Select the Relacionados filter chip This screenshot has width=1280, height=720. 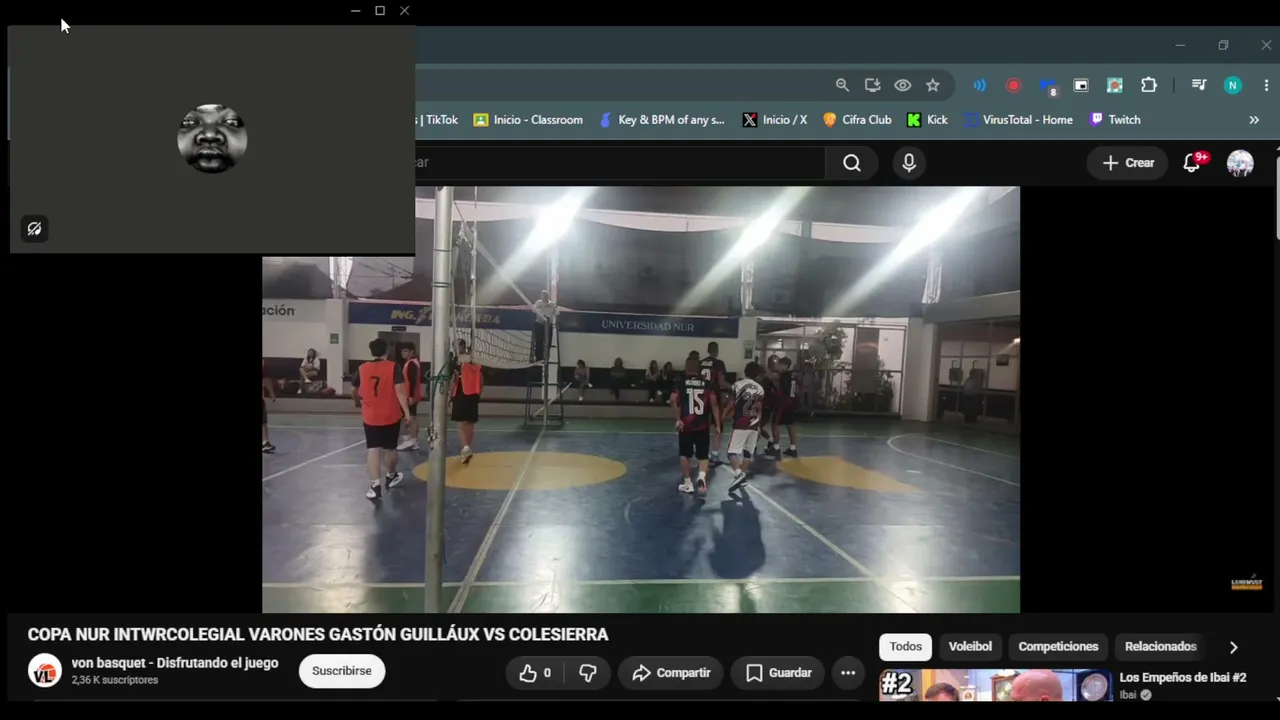[x=1161, y=647]
